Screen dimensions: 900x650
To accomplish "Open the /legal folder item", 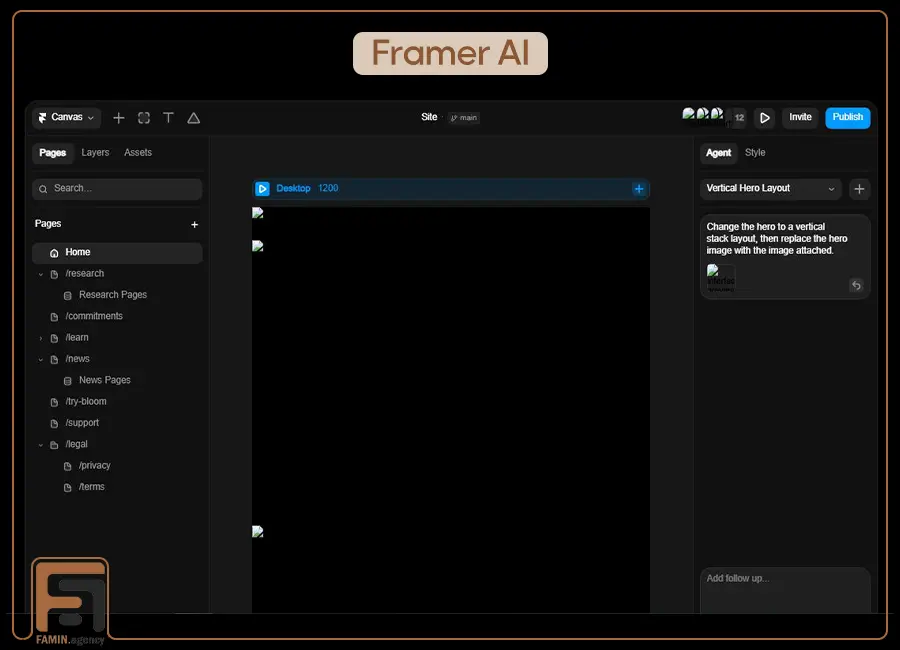I will click(76, 444).
